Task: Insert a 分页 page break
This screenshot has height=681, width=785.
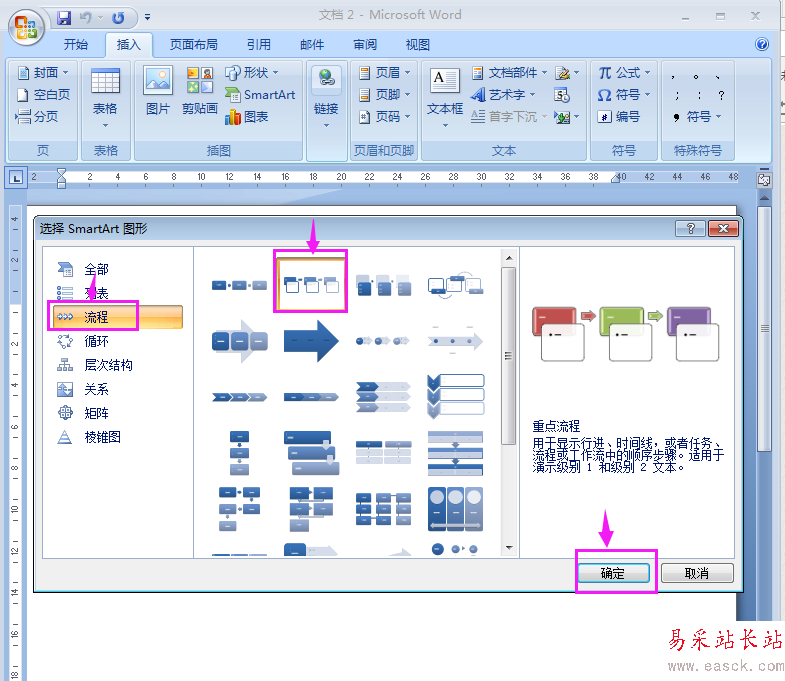Action: pyautogui.click(x=37, y=117)
